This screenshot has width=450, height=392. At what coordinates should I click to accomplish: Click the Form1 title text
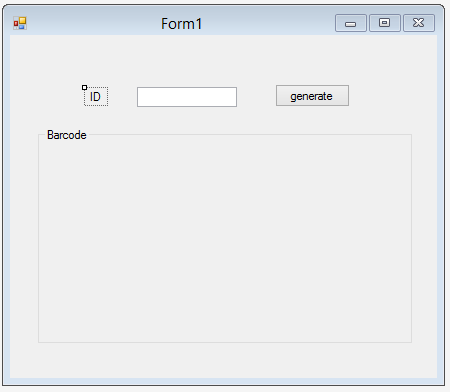tap(182, 24)
